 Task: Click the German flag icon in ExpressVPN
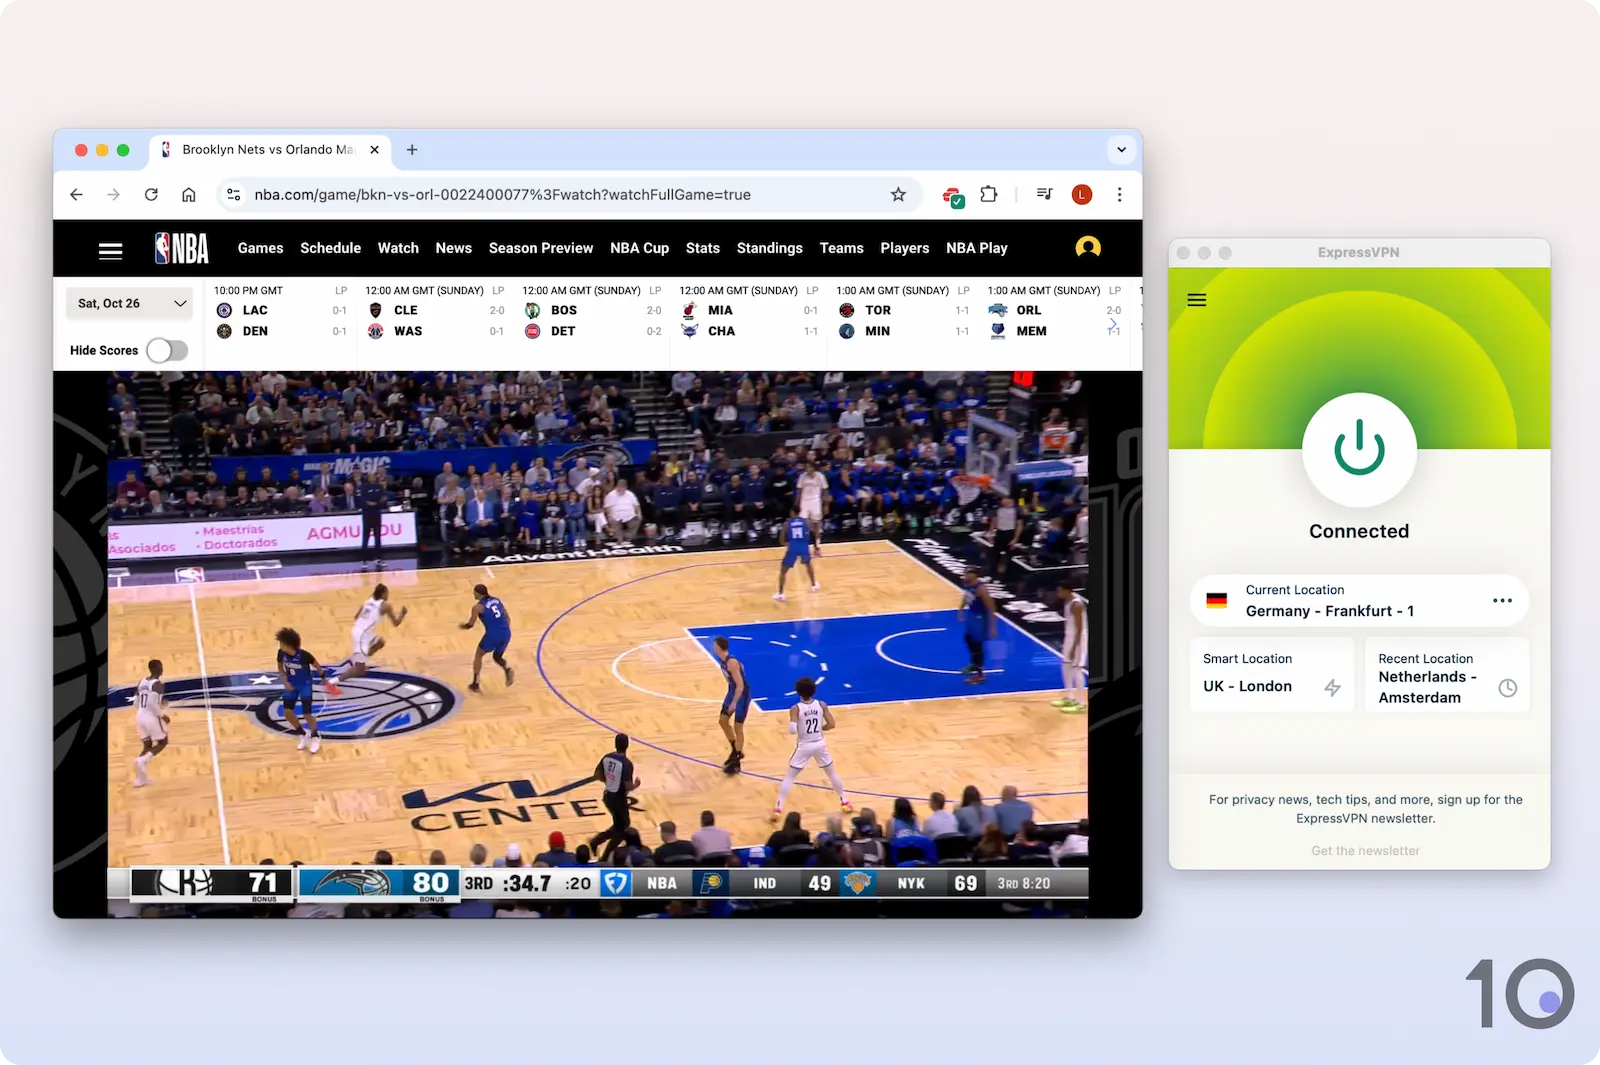coord(1217,601)
